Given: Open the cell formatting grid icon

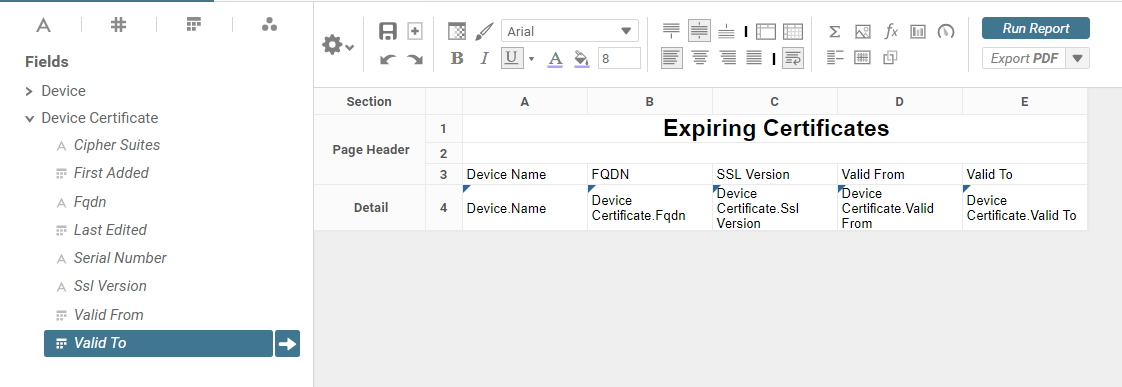Looking at the screenshot, I should tap(457, 31).
